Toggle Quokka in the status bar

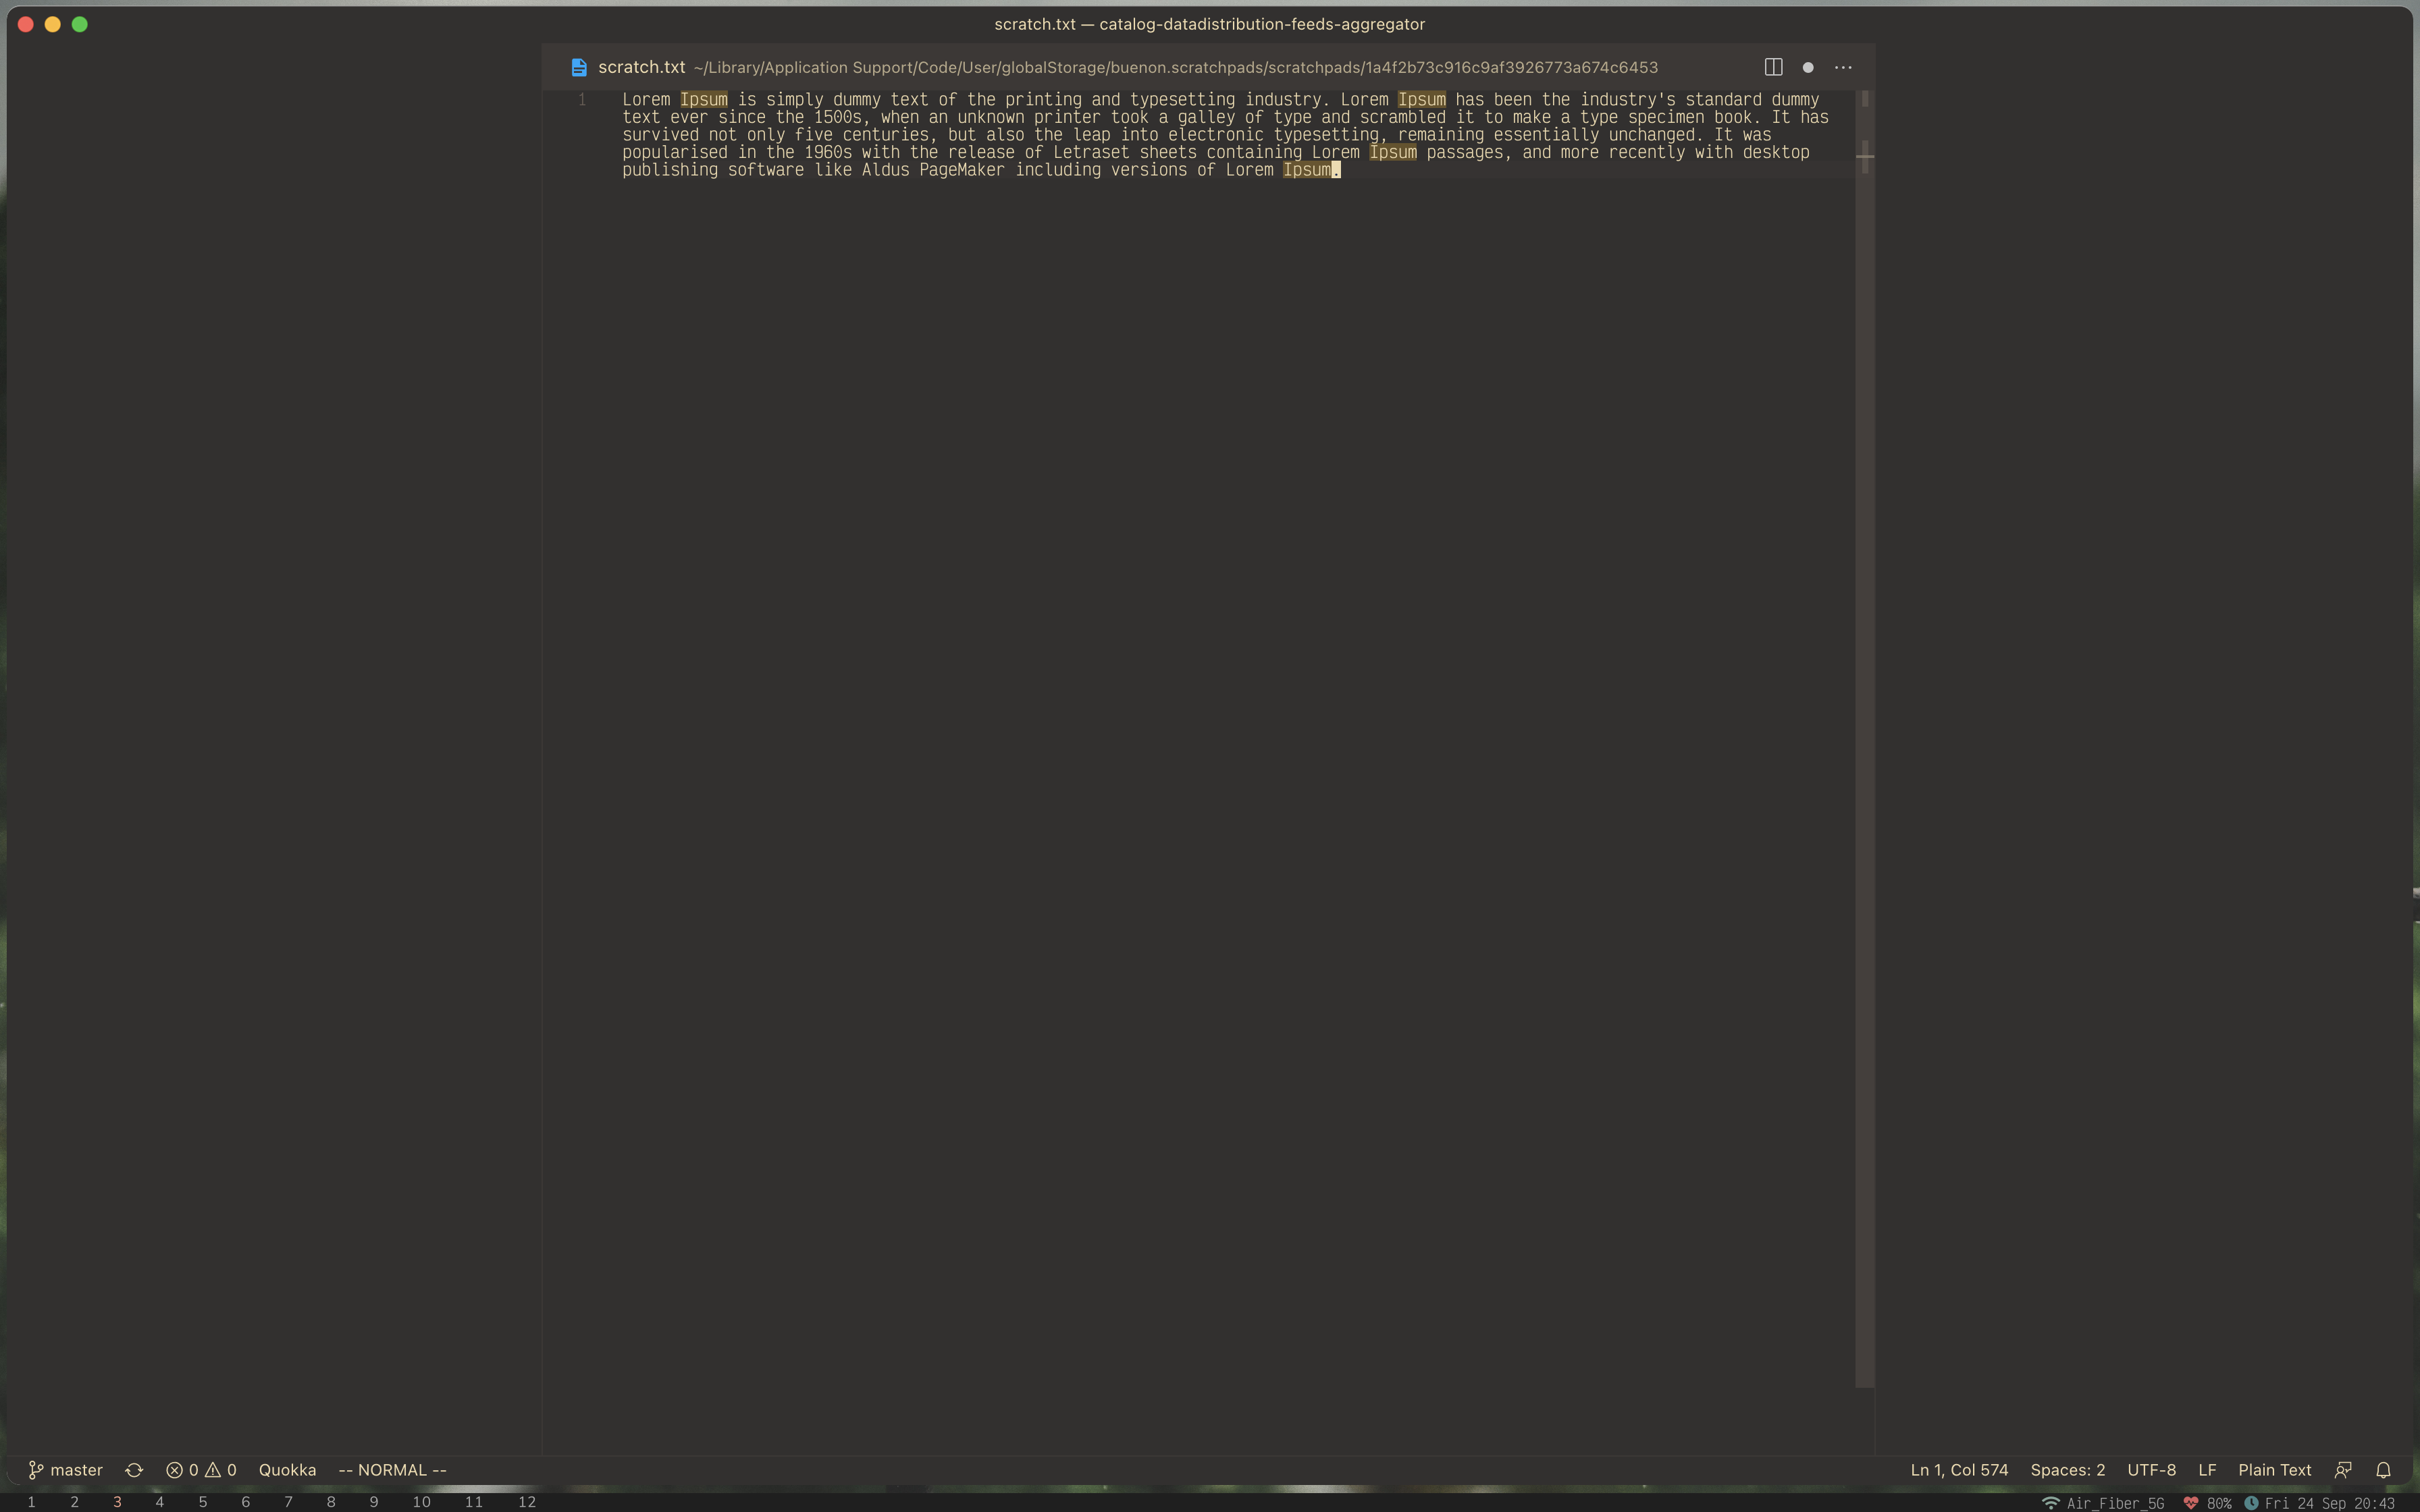(x=287, y=1469)
